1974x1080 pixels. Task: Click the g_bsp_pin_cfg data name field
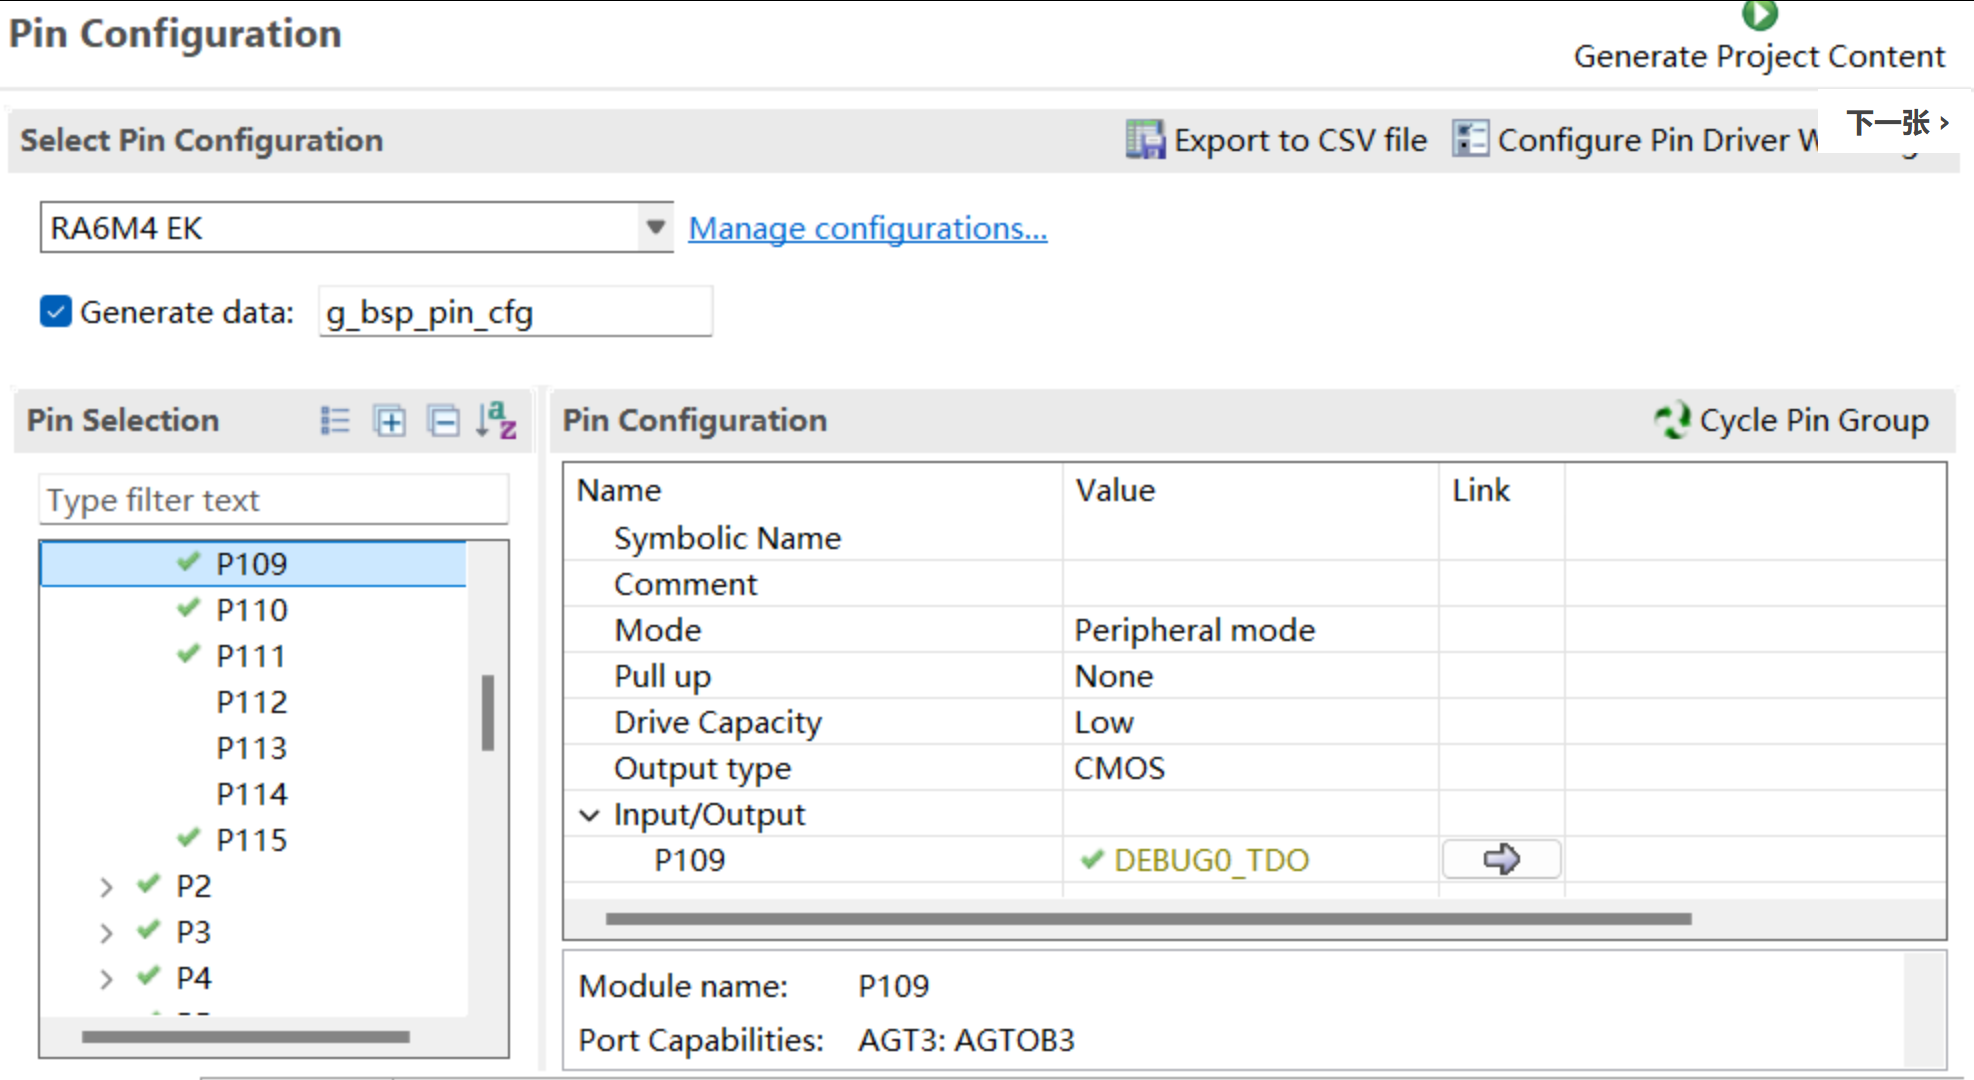515,312
